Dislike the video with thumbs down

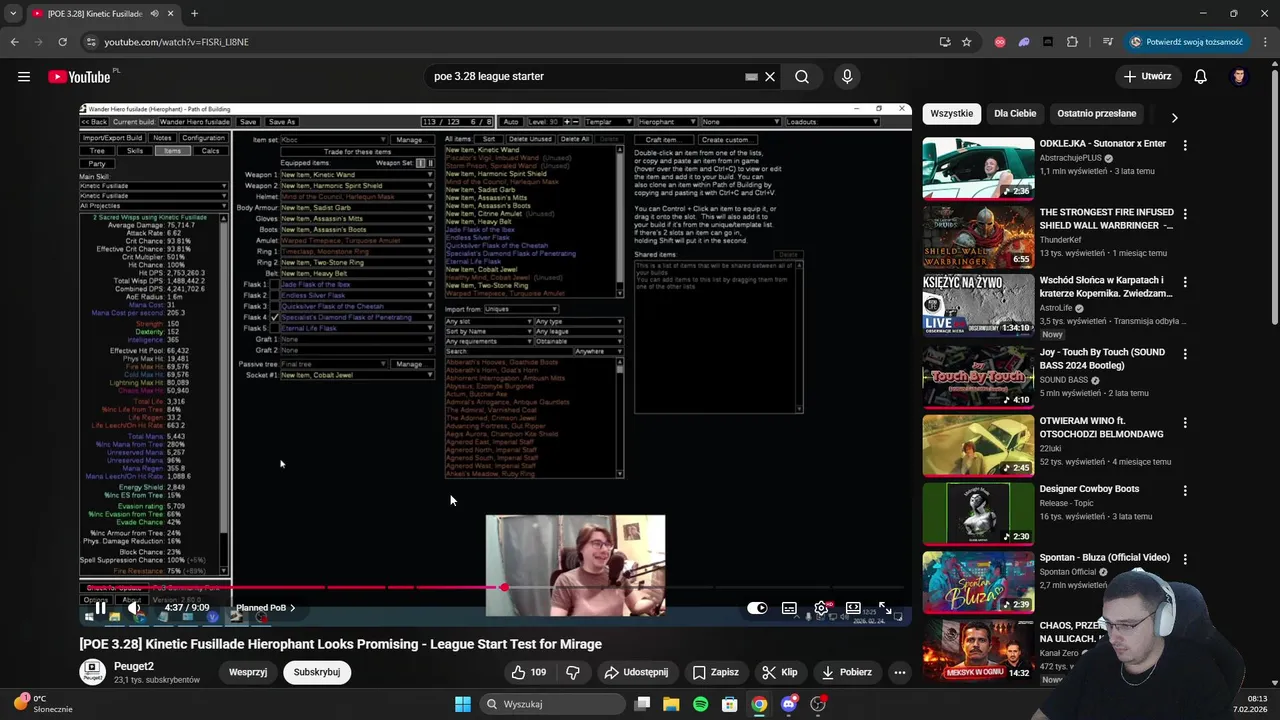(x=573, y=672)
